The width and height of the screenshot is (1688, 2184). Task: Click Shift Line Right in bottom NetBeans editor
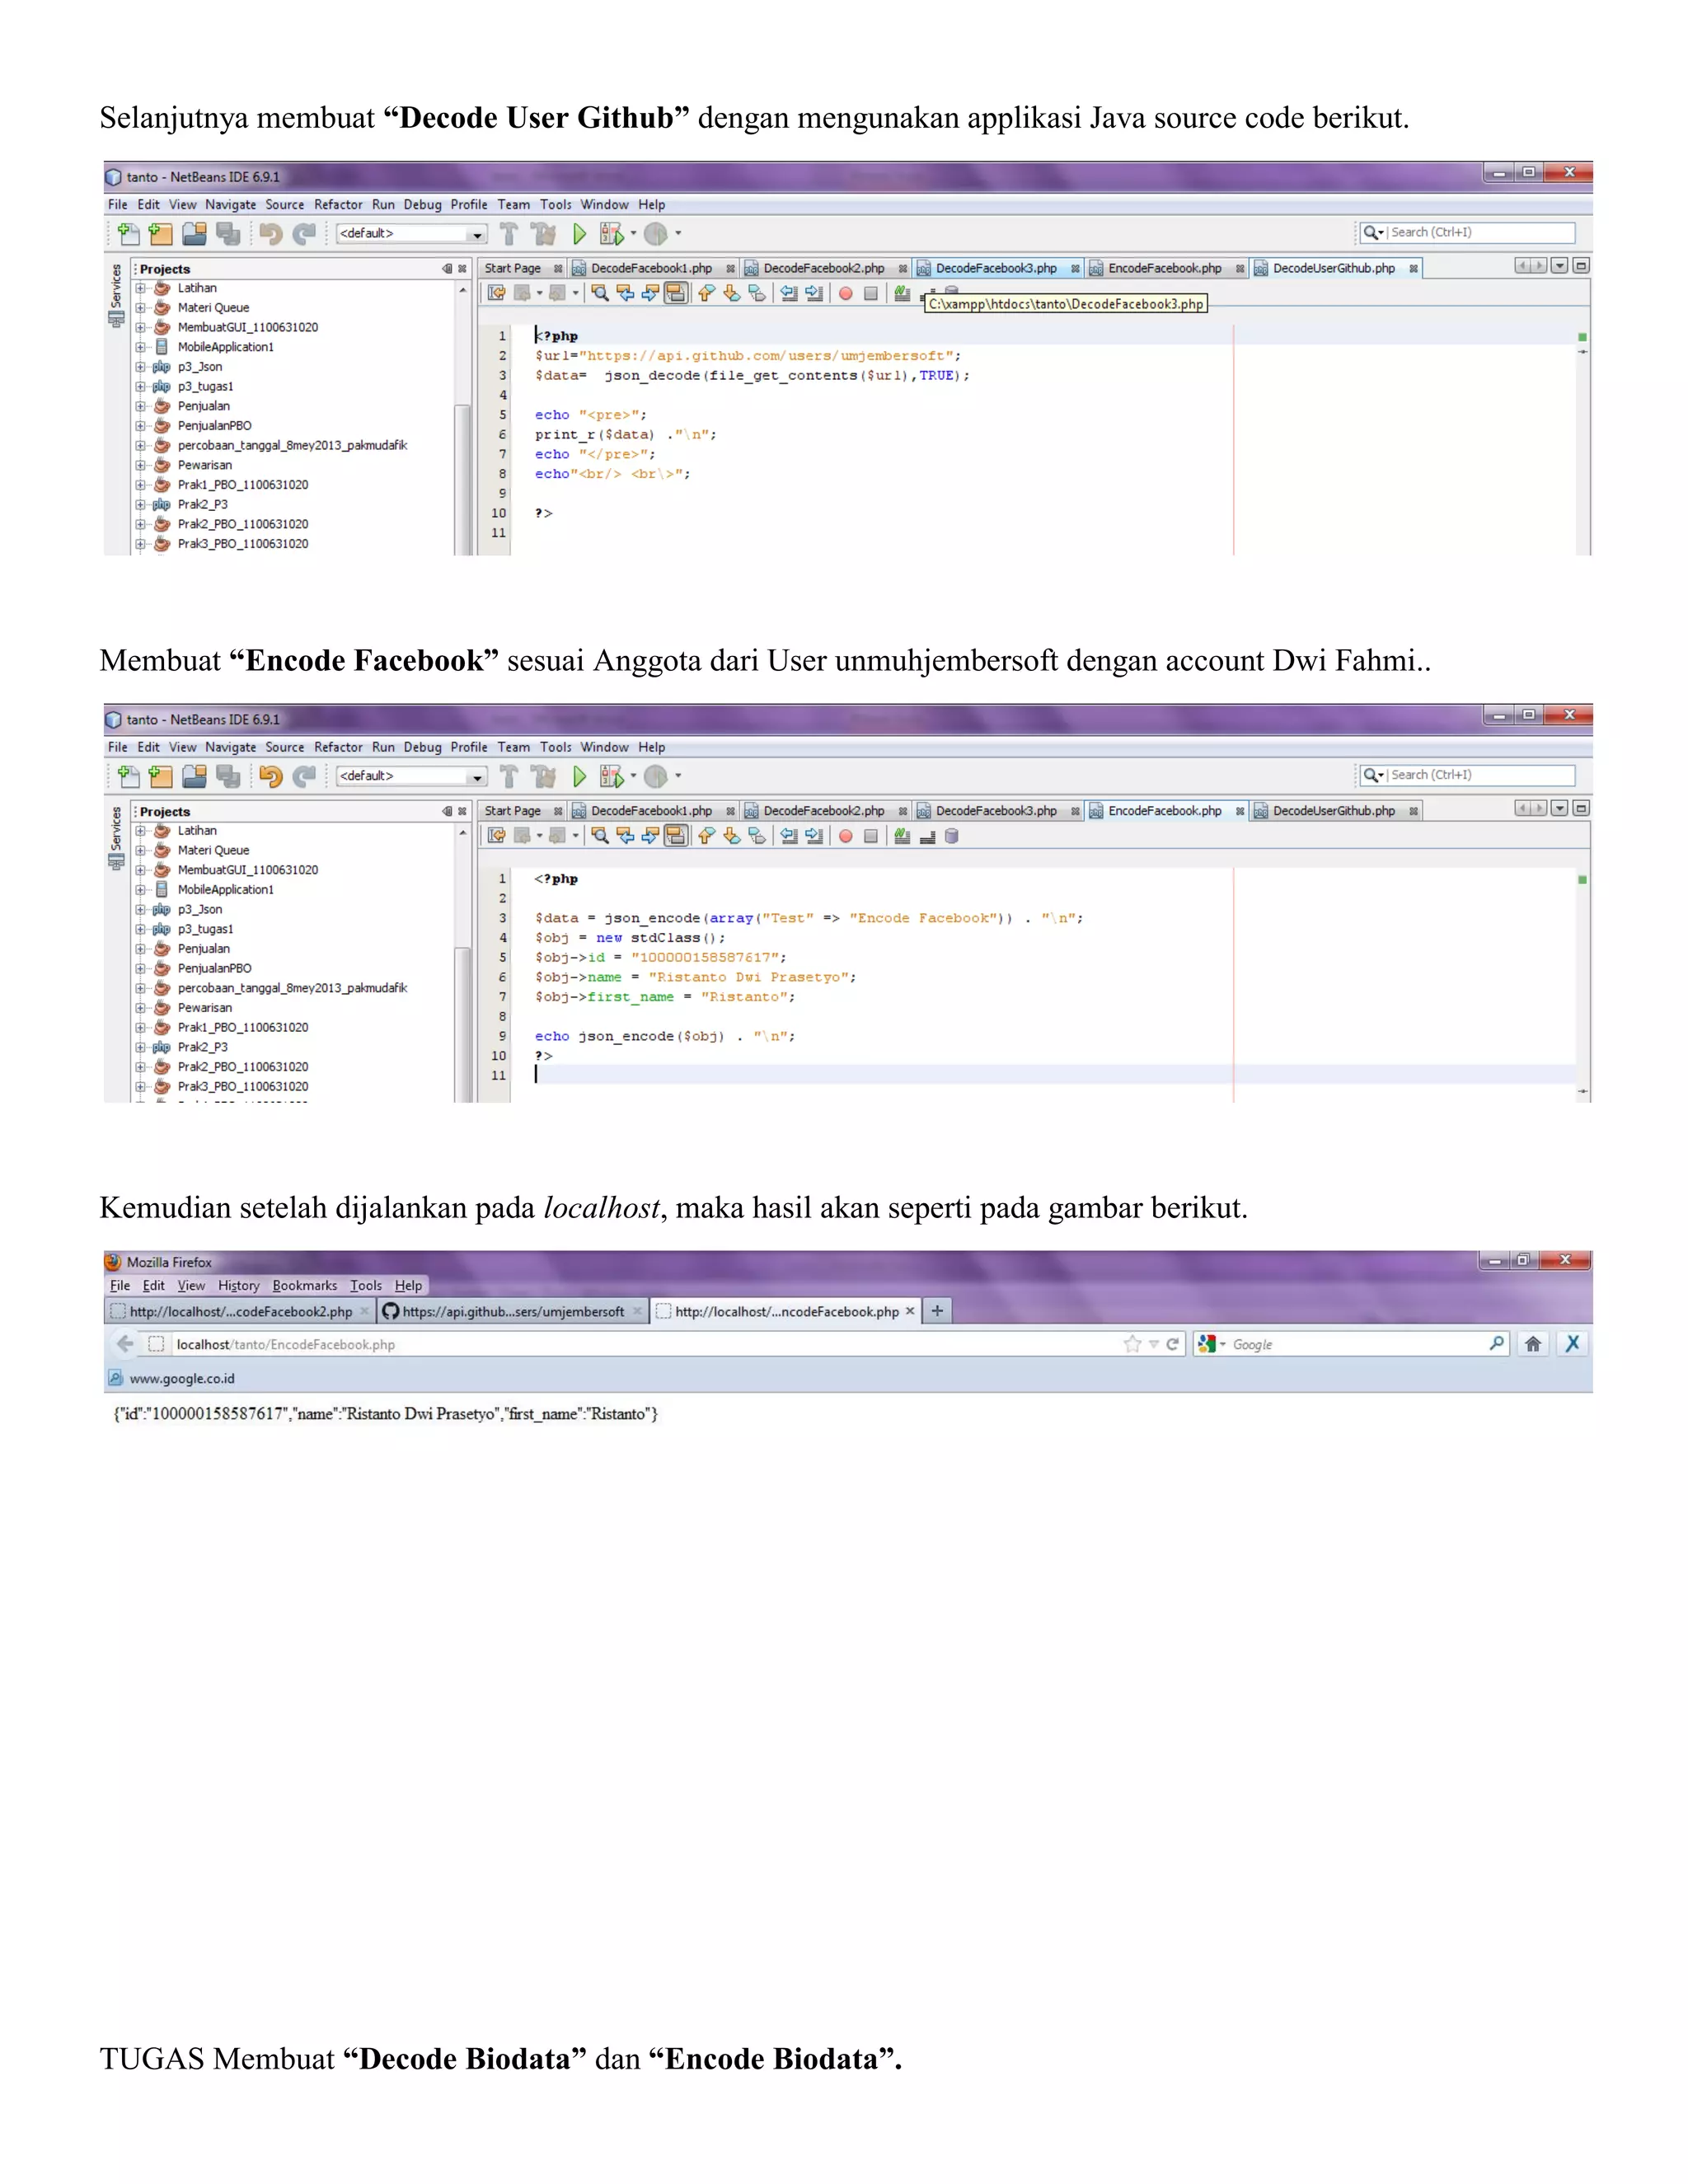[x=814, y=836]
